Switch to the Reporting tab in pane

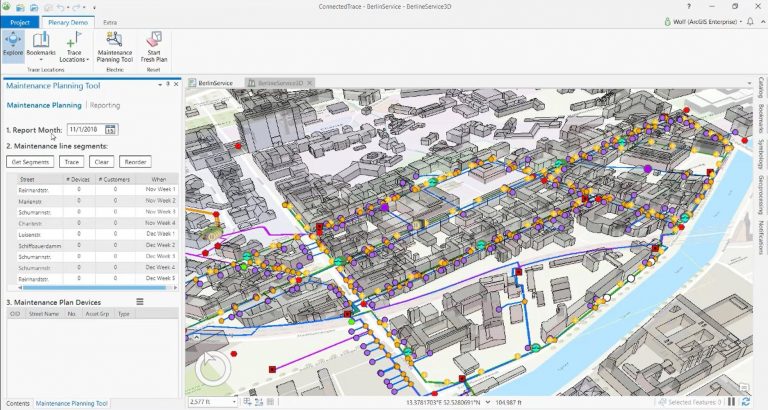(105, 105)
